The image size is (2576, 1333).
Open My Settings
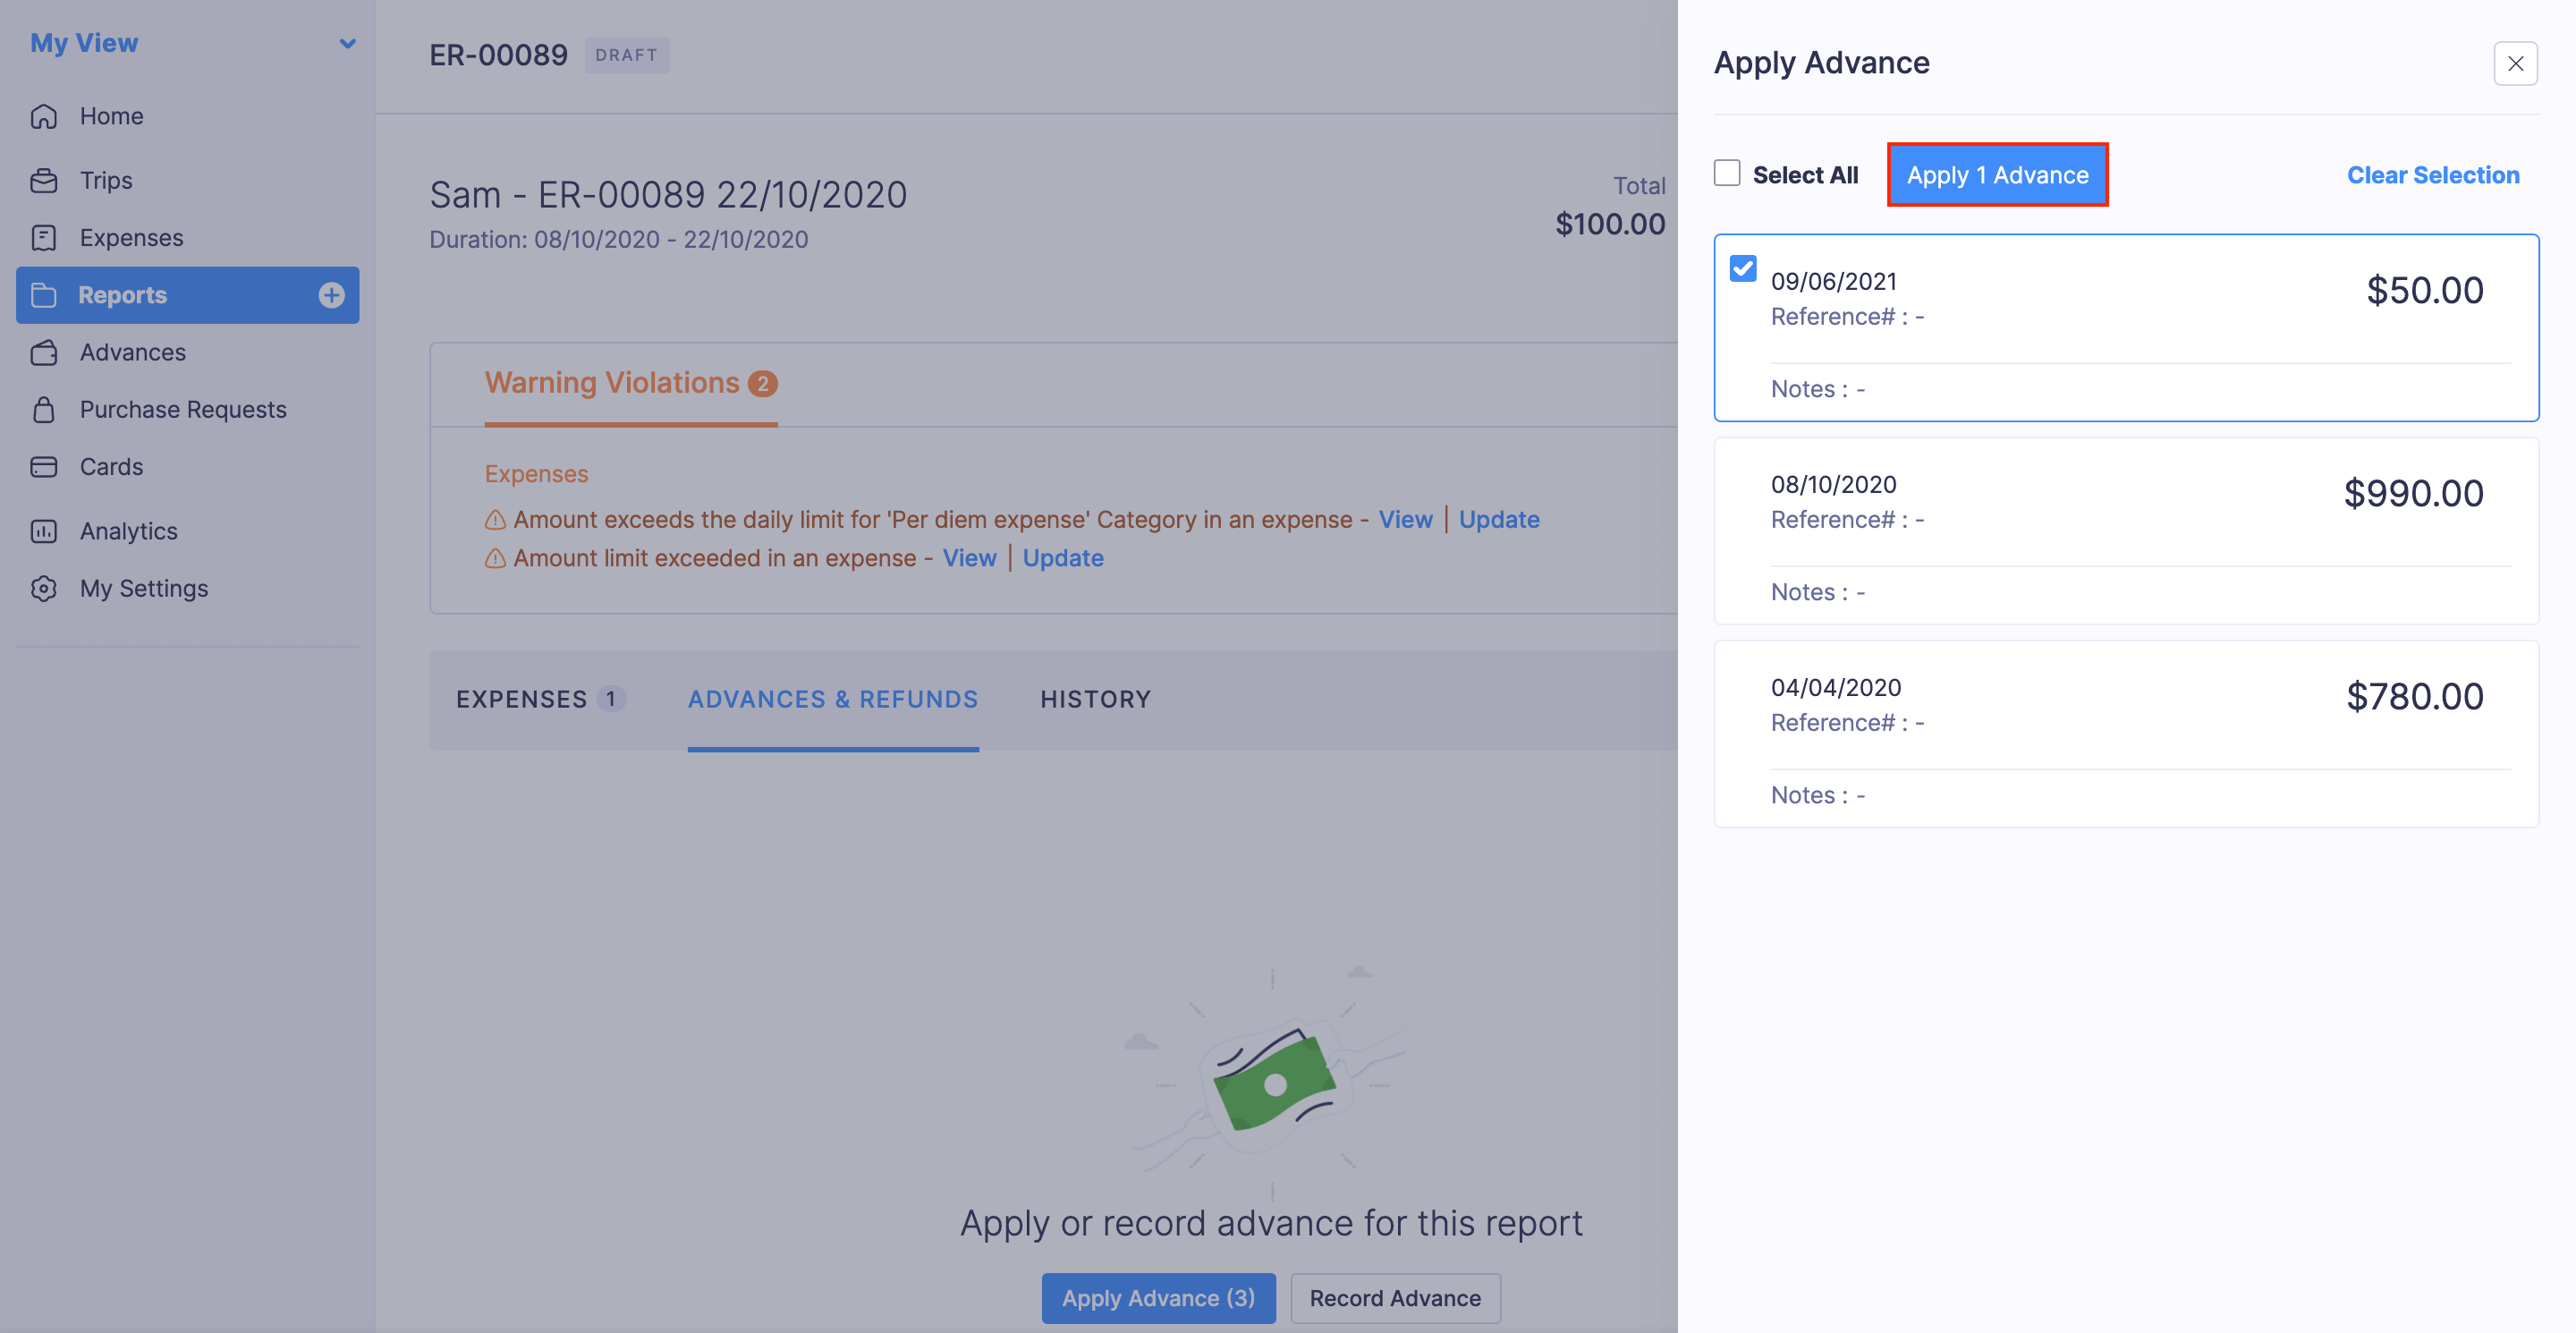[143, 588]
